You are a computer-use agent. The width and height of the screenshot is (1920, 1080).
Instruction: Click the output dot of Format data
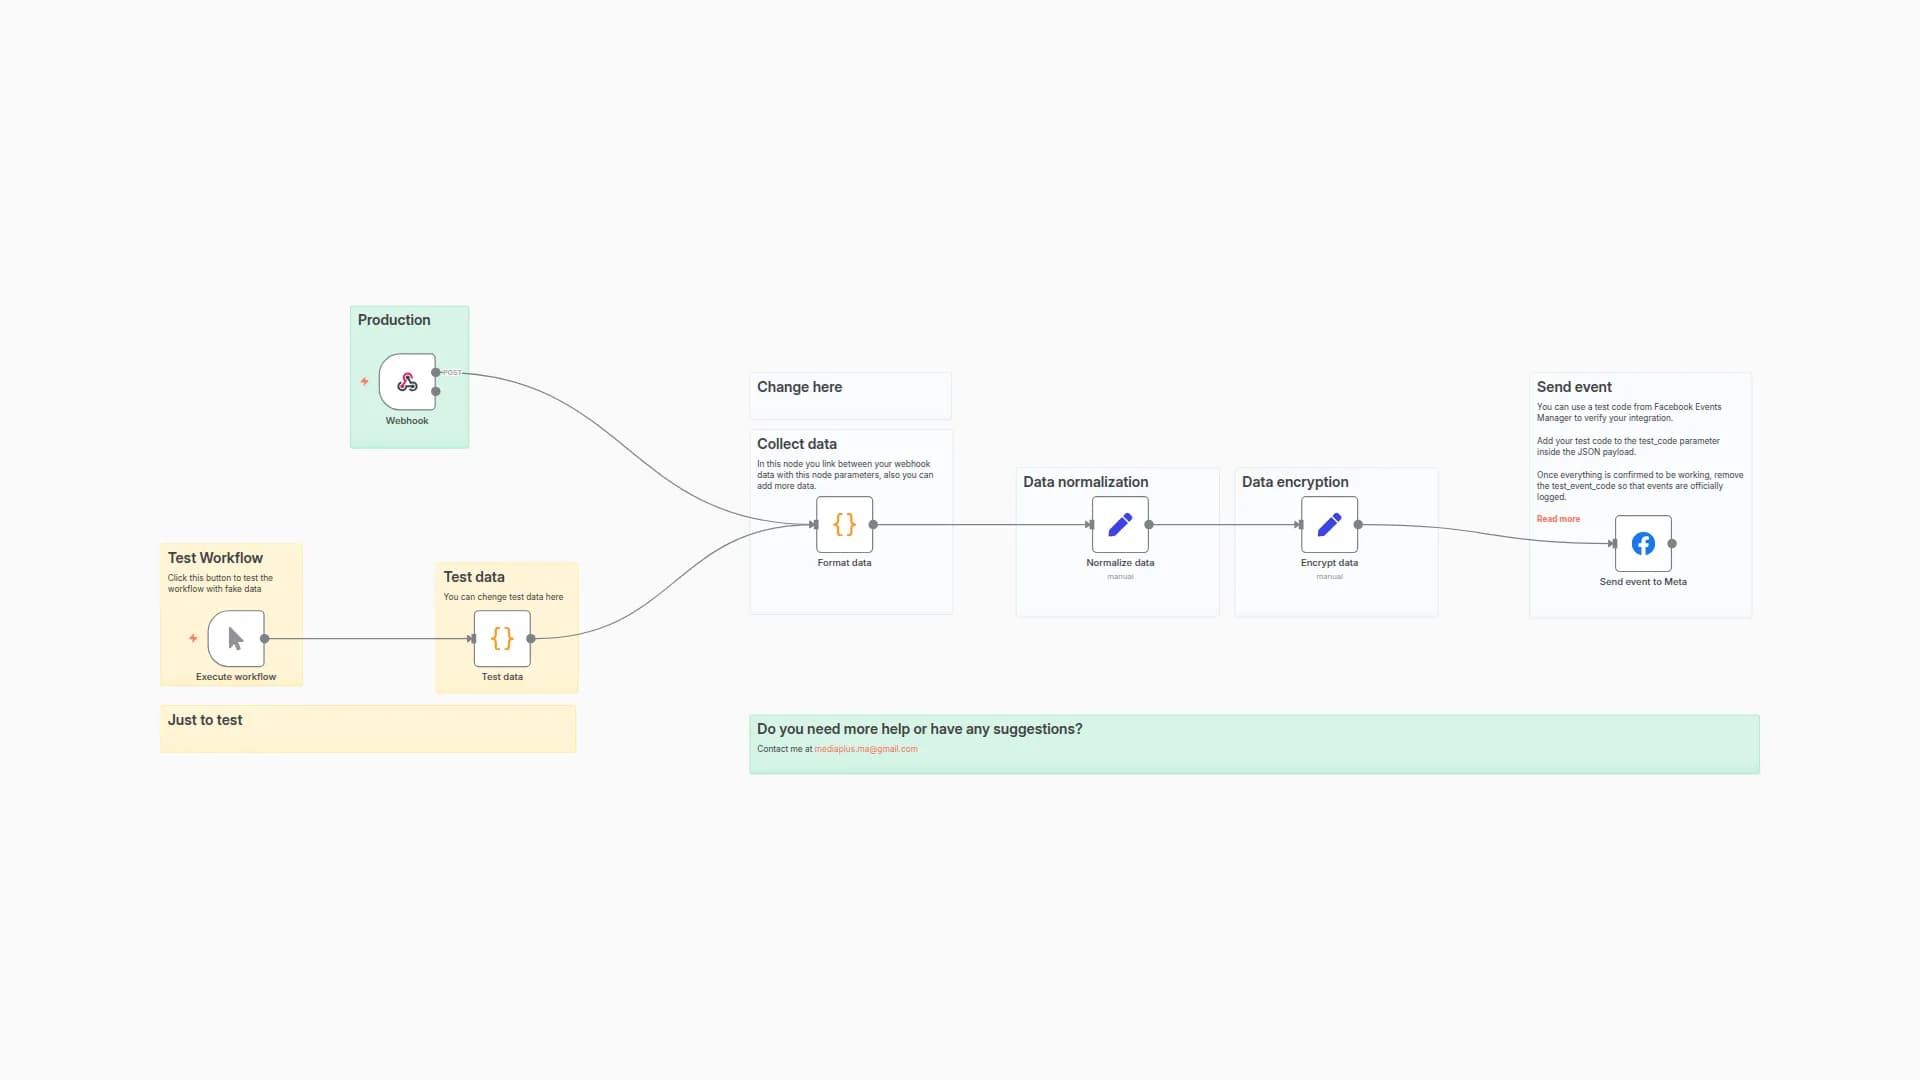874,524
